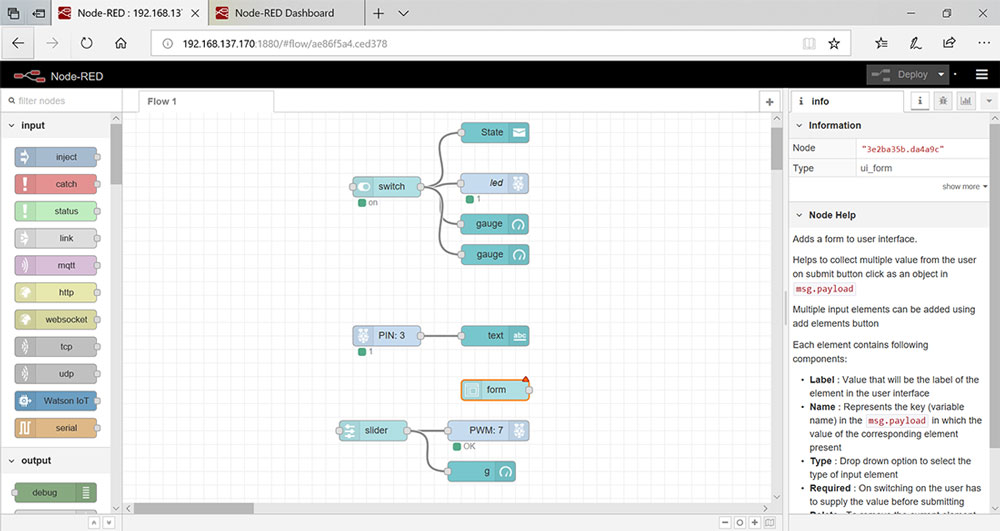Image resolution: width=1000 pixels, height=531 pixels.
Task: Toggle the canvas navigator map icon
Action: (769, 522)
